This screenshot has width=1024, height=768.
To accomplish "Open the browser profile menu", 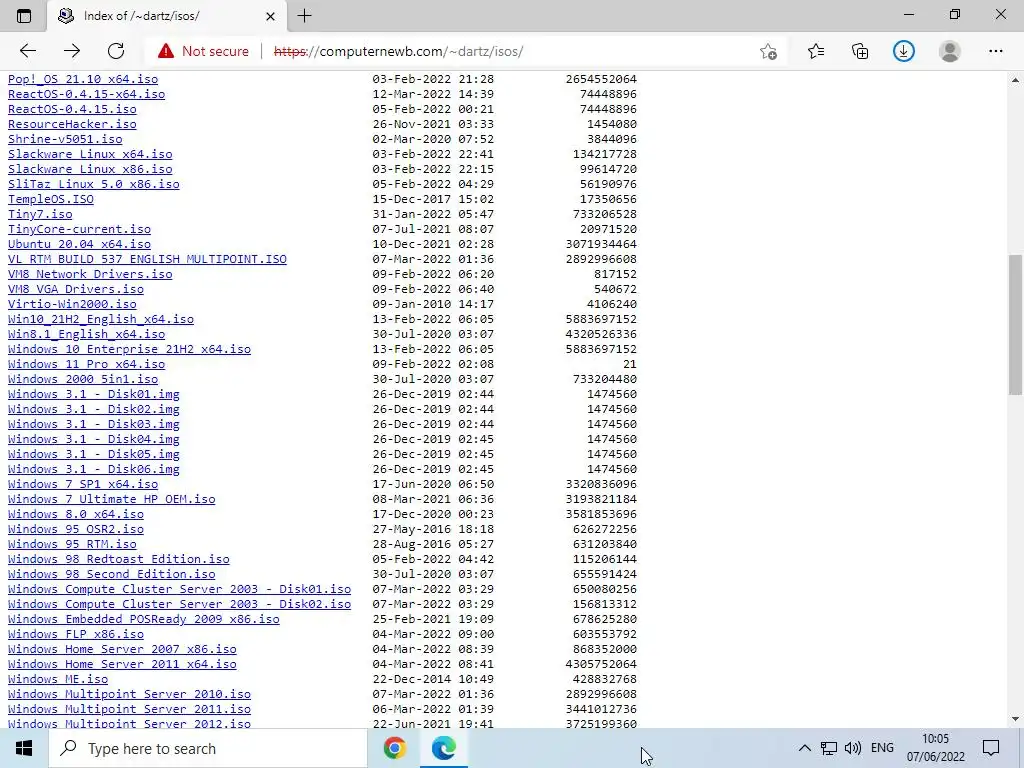I will [x=950, y=51].
